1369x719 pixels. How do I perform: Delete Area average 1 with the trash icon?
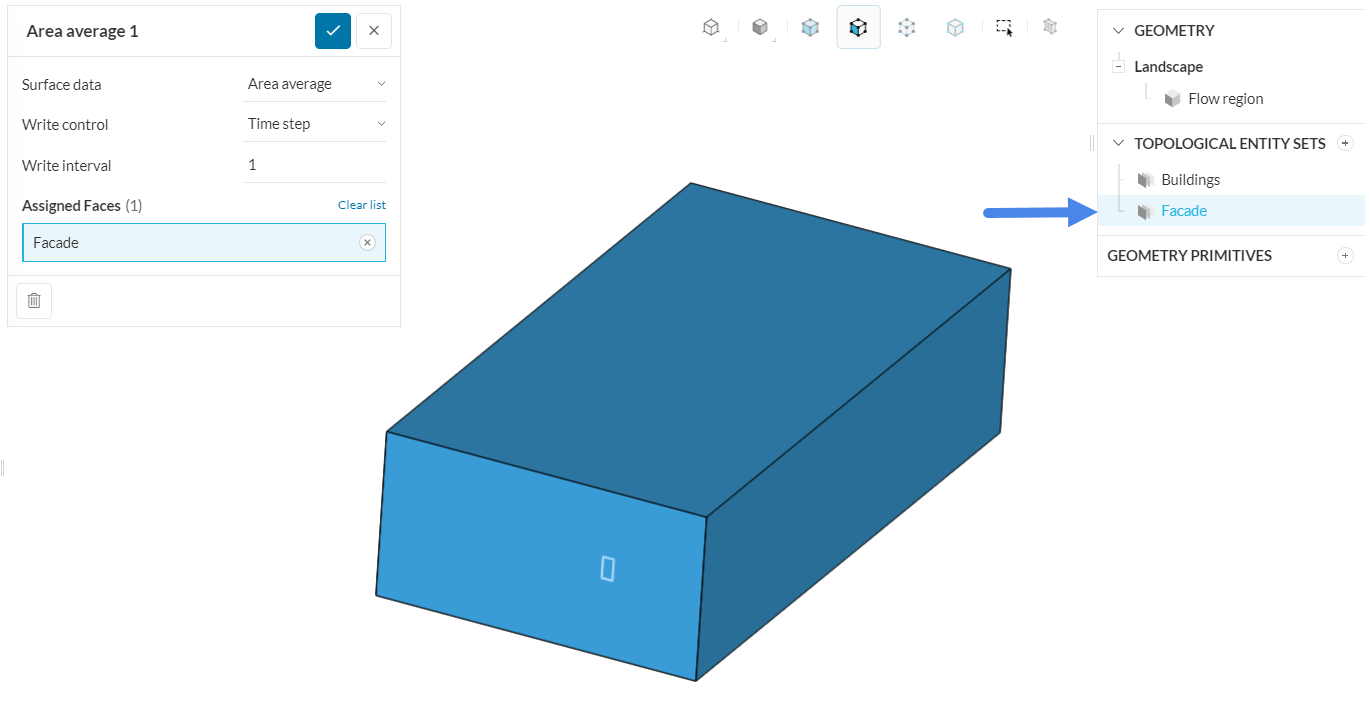34,300
